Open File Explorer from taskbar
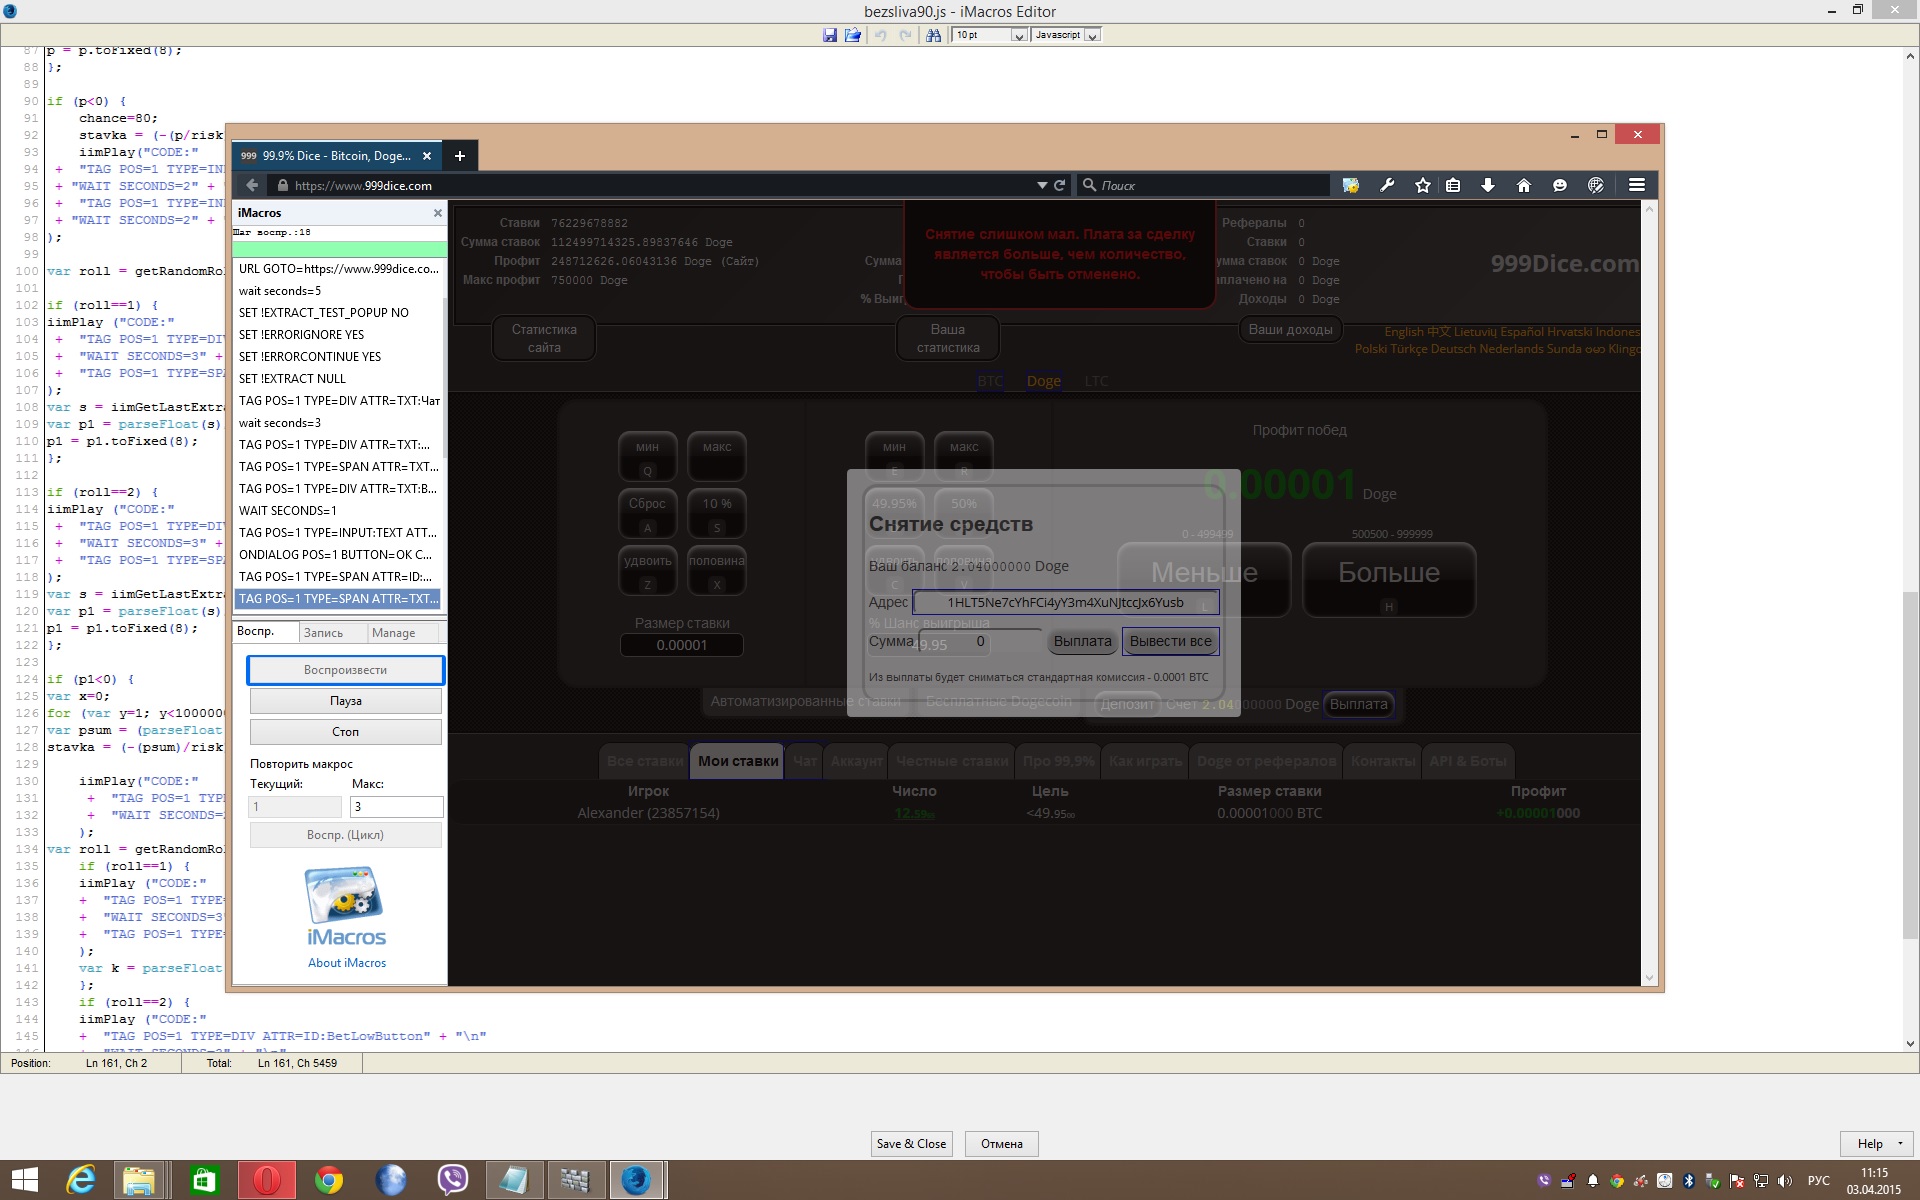 pos(139,1180)
